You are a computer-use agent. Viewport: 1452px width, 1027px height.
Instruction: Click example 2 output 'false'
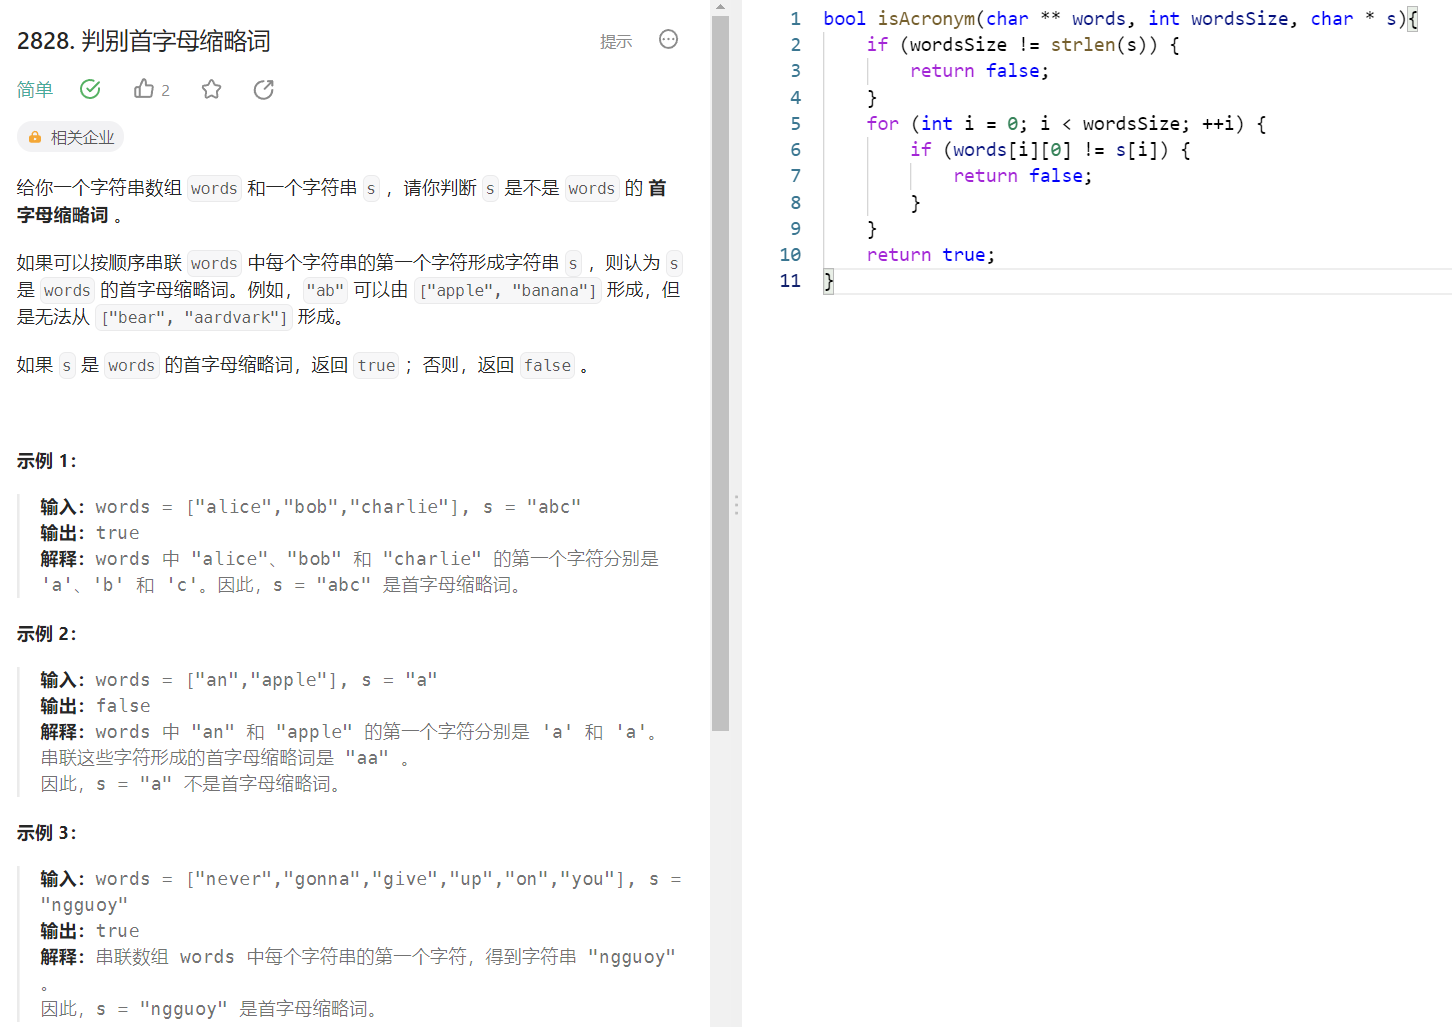click(x=123, y=706)
